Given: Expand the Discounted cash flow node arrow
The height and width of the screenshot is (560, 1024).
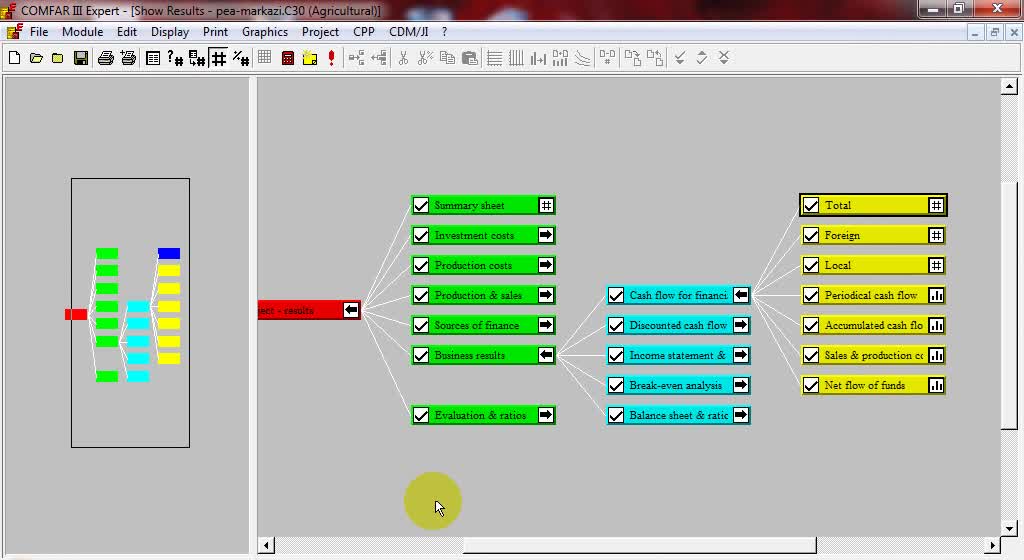Looking at the screenshot, I should [x=741, y=325].
